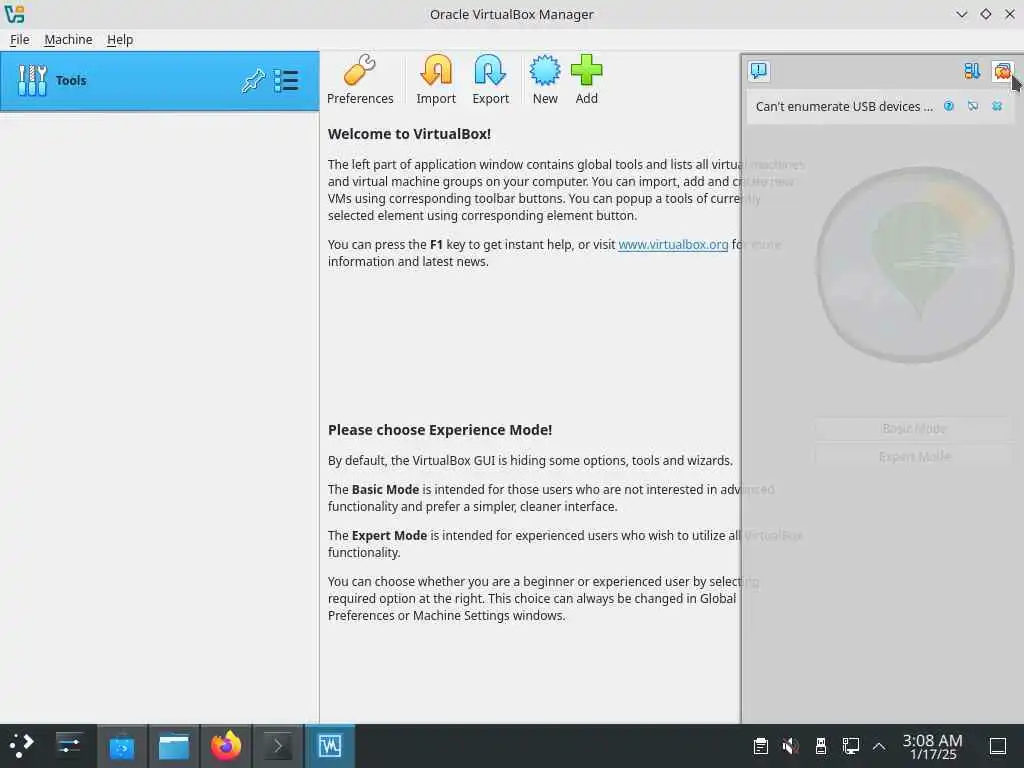Image resolution: width=1024 pixels, height=768 pixels.
Task: Click the "Can't enumerate USB devices" message
Action: point(844,106)
